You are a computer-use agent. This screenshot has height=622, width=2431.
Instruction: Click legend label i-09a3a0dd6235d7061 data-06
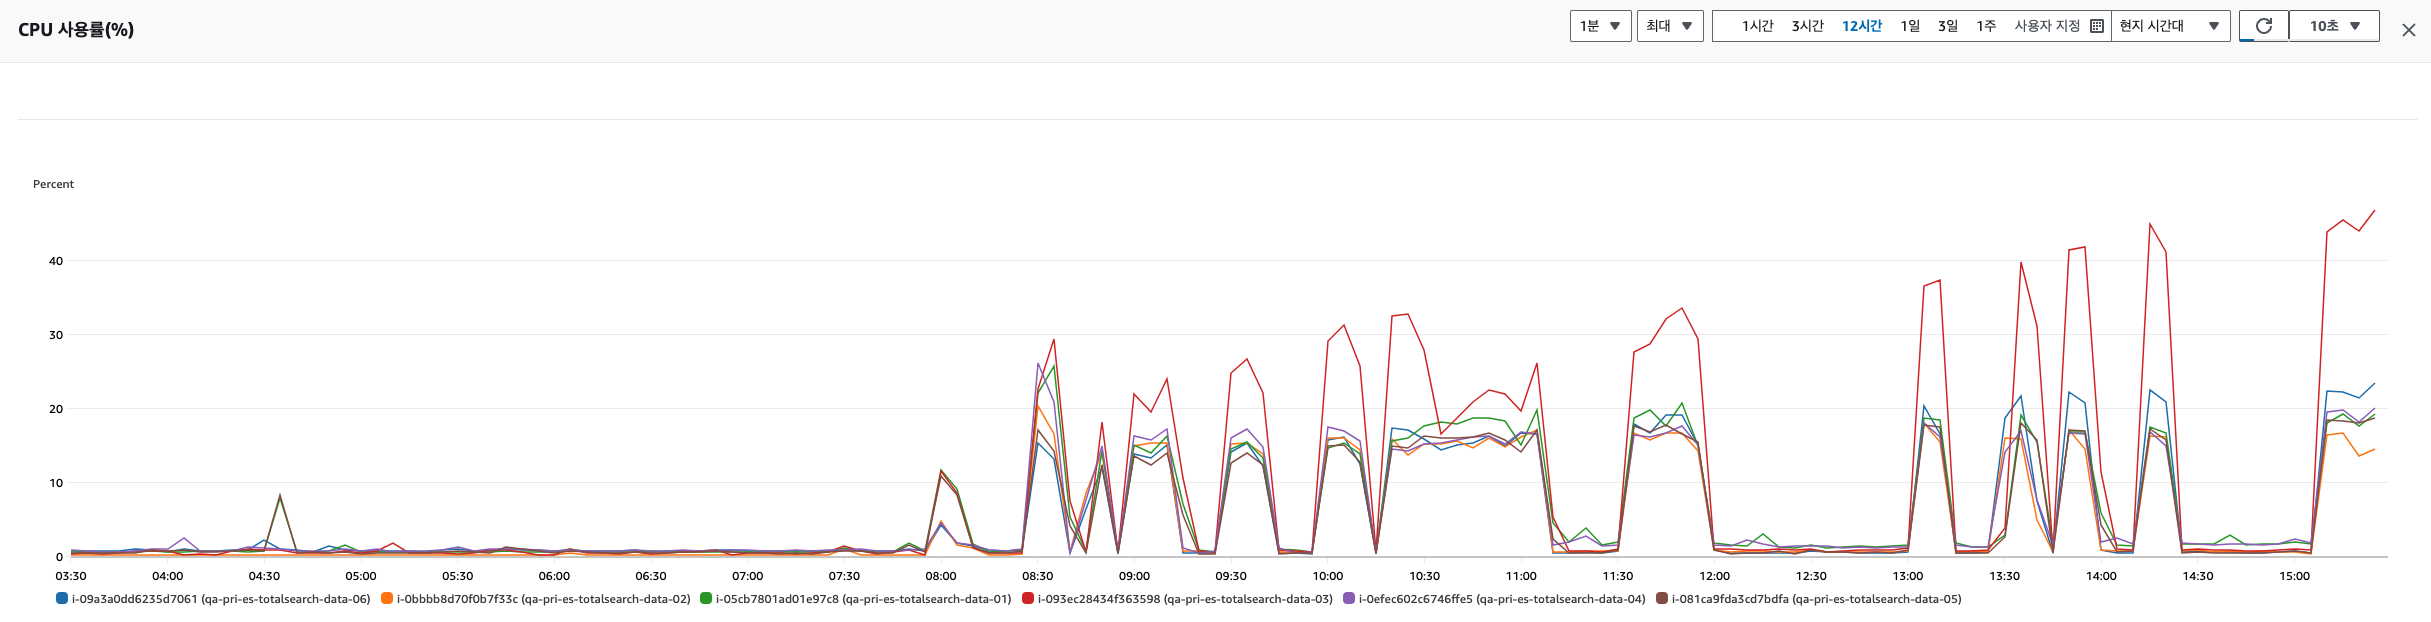point(221,599)
